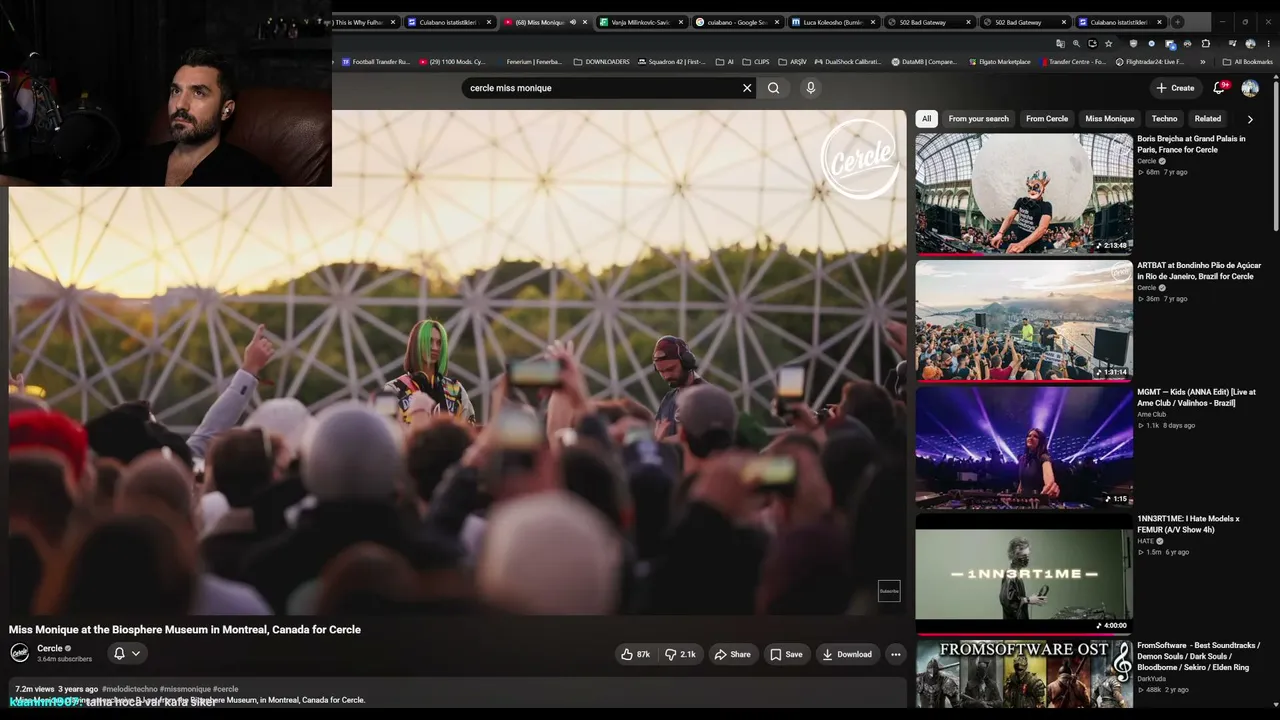Click the #missmonique hashtag

(x=185, y=689)
